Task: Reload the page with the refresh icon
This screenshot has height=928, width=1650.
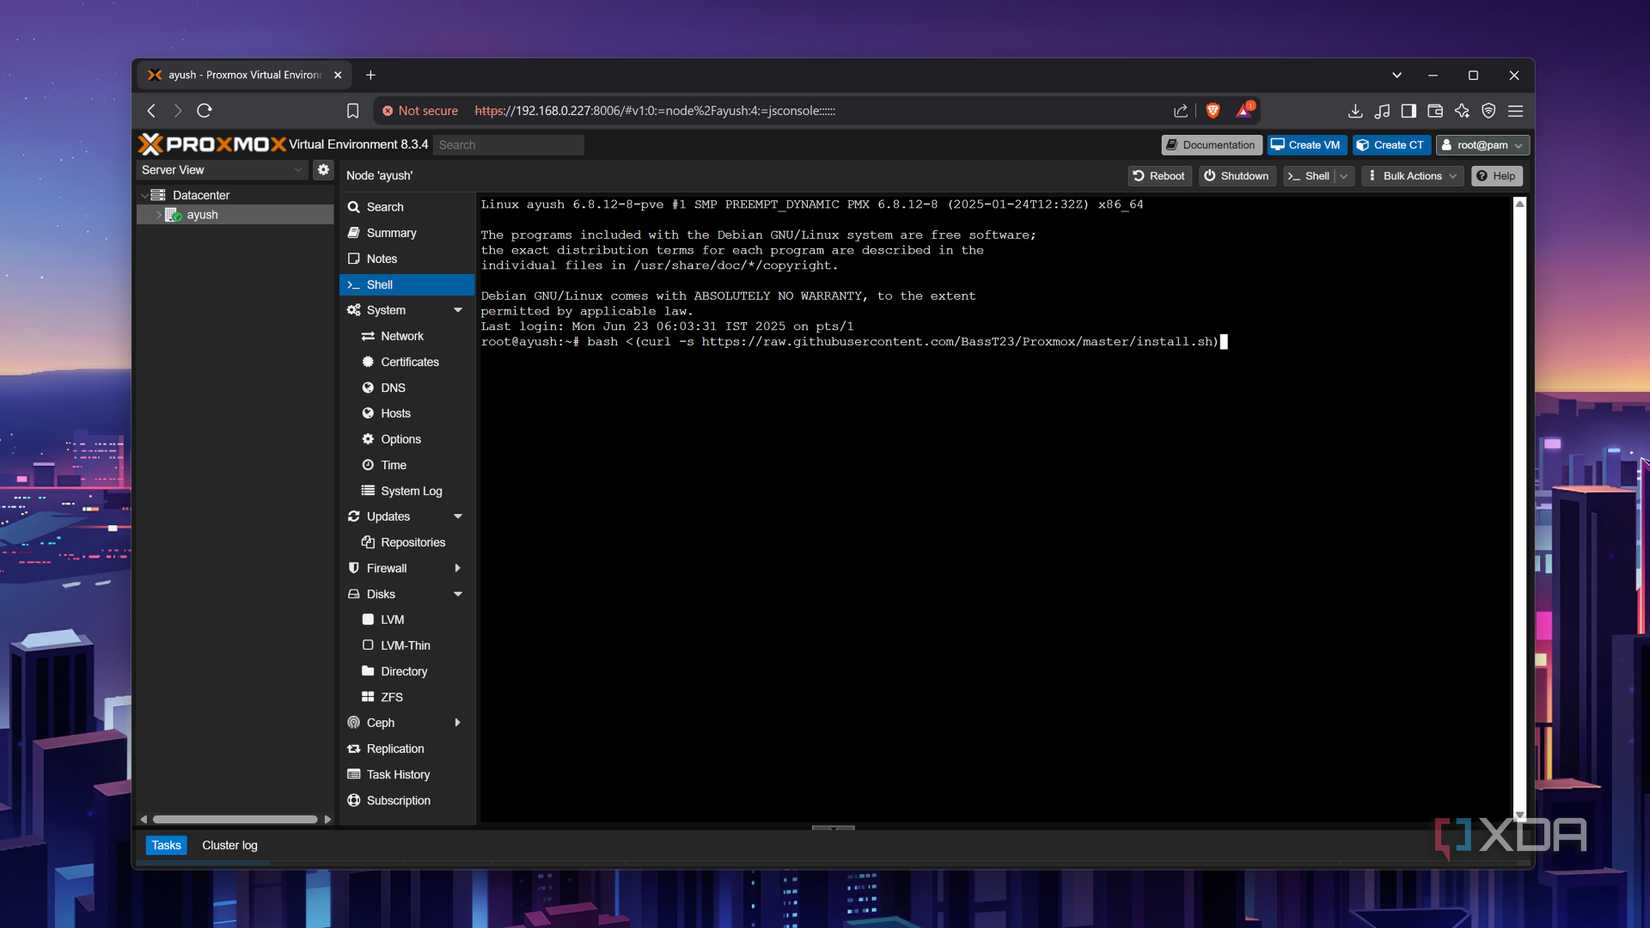Action: [204, 111]
